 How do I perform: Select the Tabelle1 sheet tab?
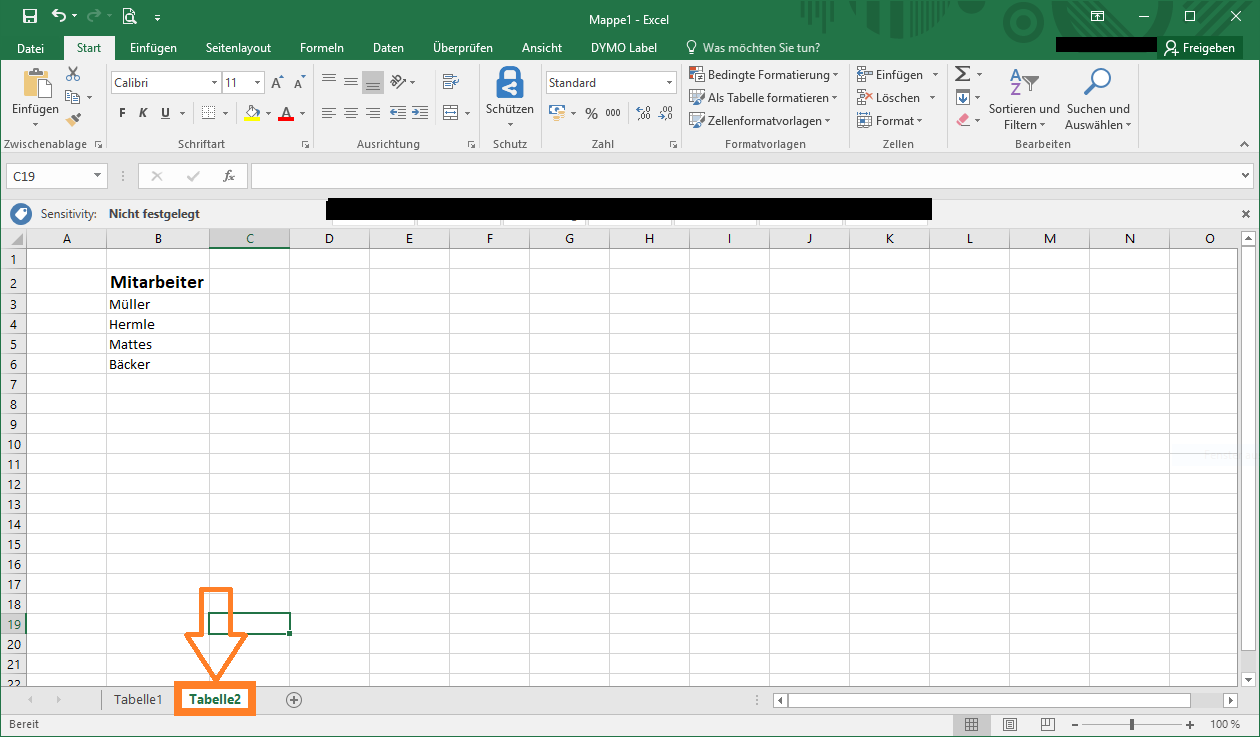click(138, 699)
